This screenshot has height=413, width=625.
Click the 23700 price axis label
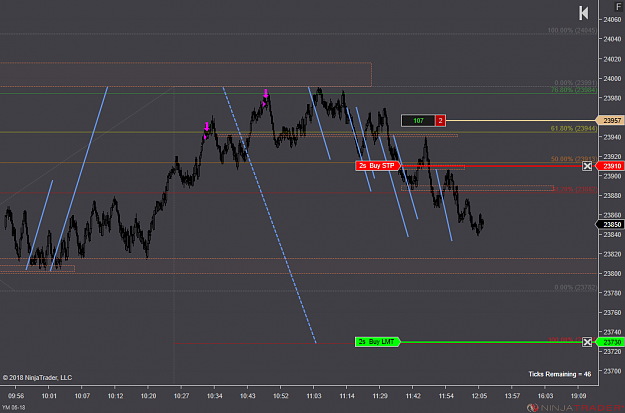pos(612,371)
